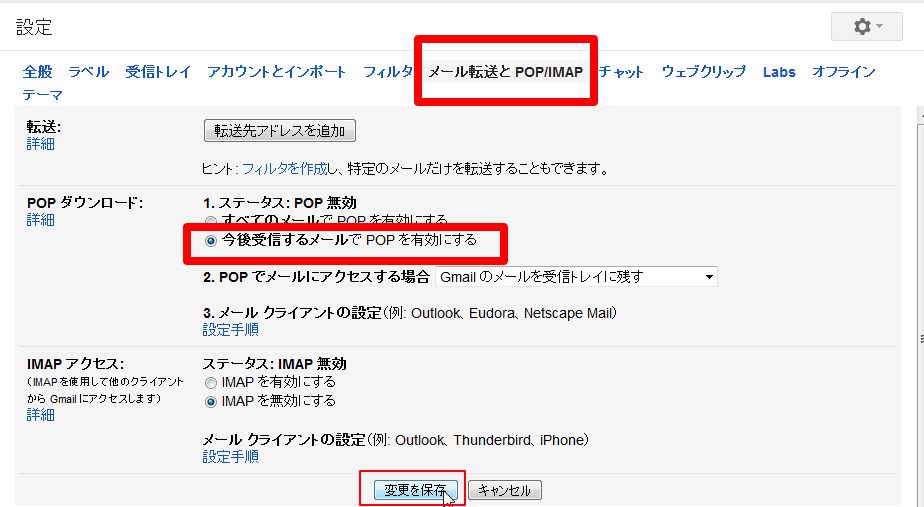The width and height of the screenshot is (924, 507).
Task: Open the ウェブクリップ tab
Action: [704, 72]
